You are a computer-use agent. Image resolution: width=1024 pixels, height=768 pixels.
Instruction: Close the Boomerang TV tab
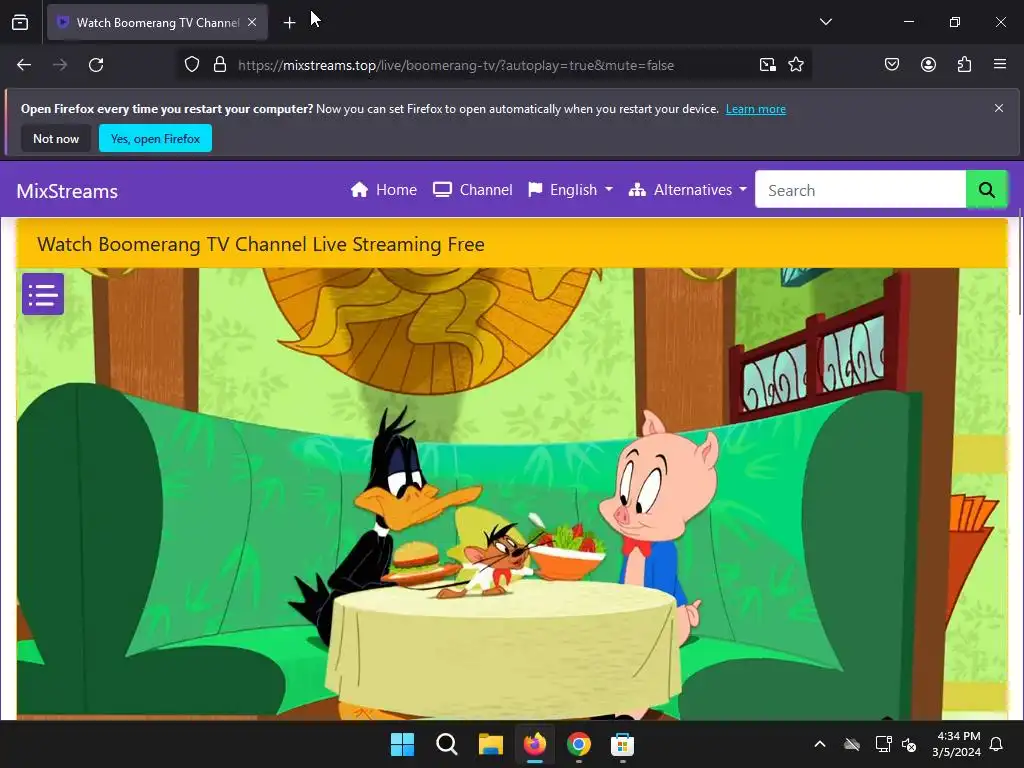click(252, 22)
